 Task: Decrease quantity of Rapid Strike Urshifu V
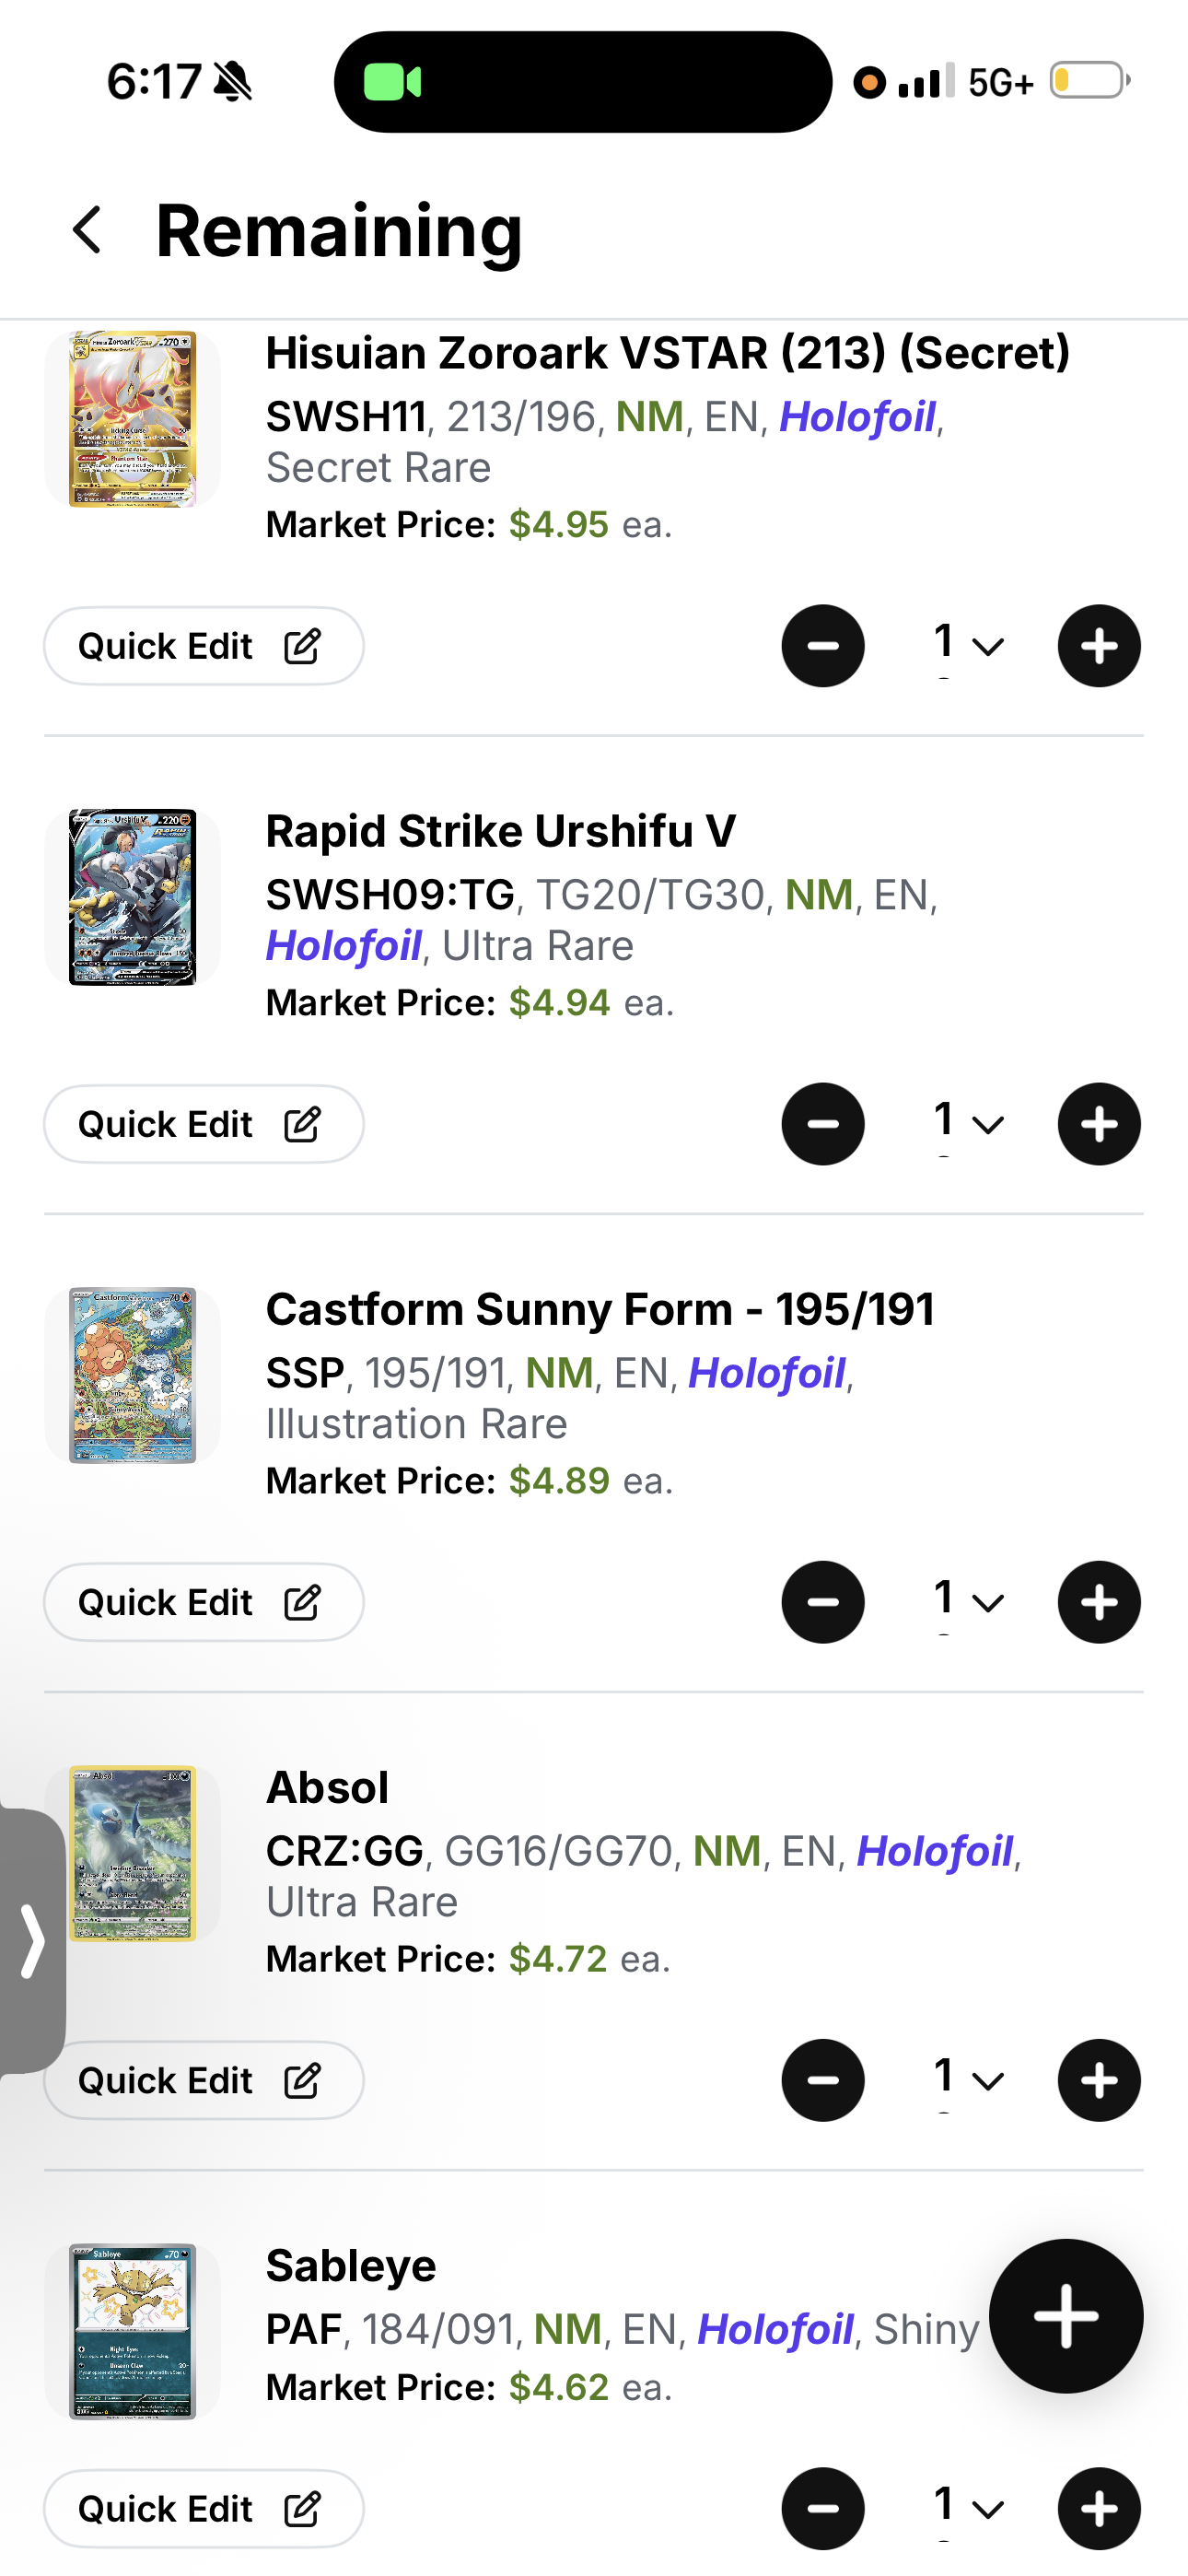[823, 1124]
